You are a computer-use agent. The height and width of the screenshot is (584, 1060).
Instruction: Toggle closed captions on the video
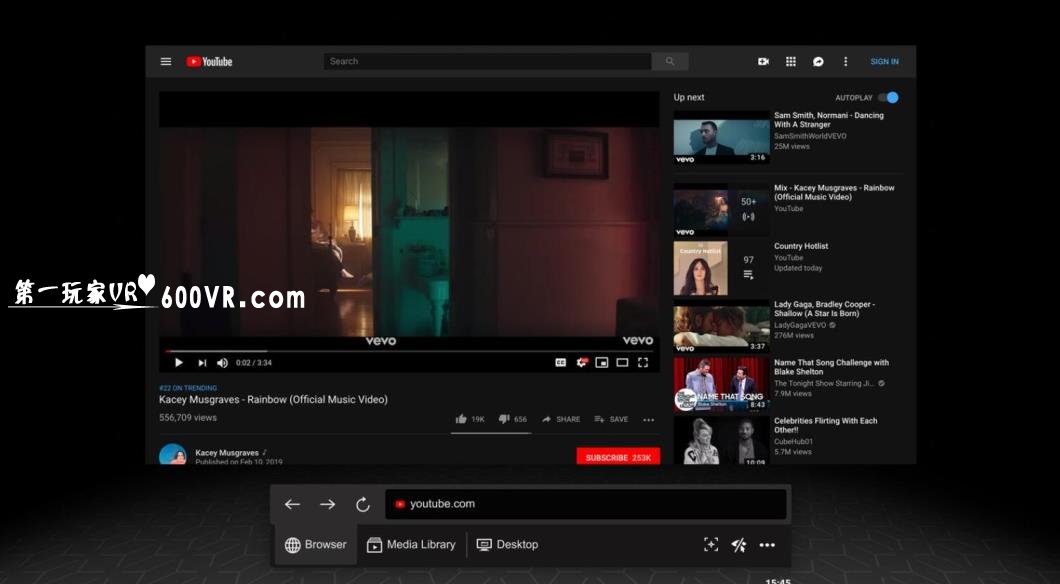[x=561, y=363]
